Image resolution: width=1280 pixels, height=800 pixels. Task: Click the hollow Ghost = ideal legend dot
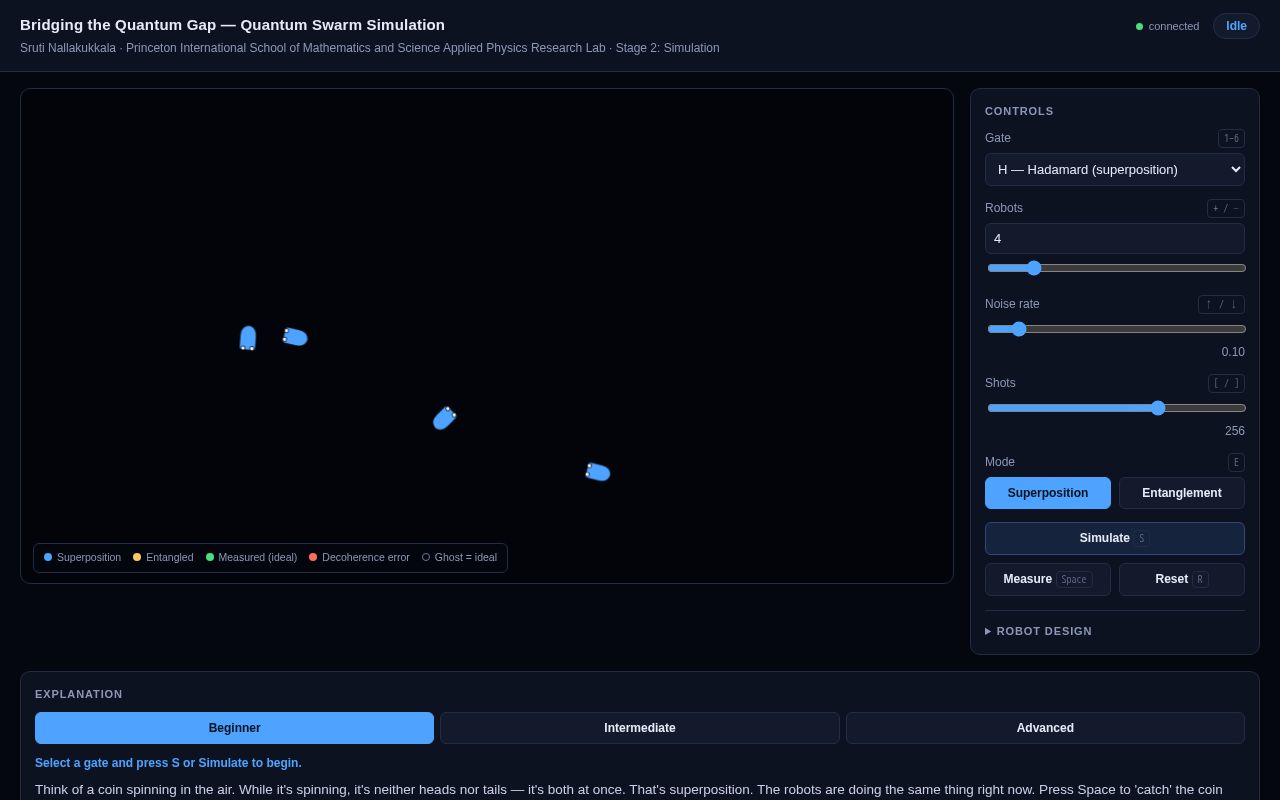point(426,557)
